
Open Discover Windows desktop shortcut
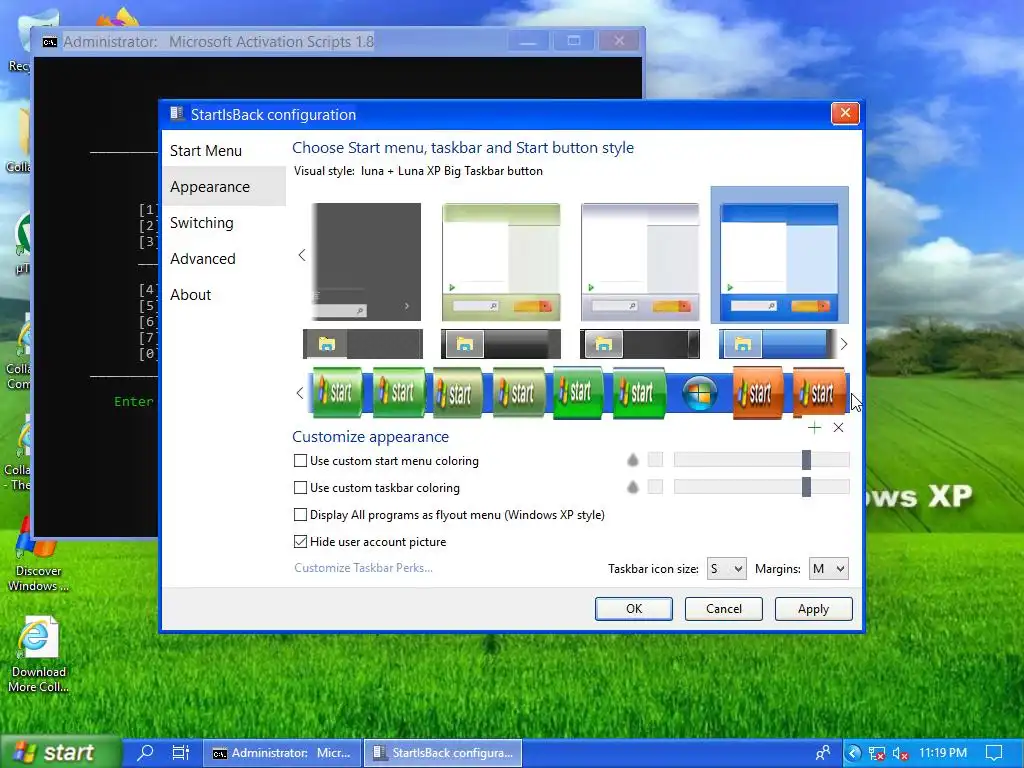[x=38, y=555]
